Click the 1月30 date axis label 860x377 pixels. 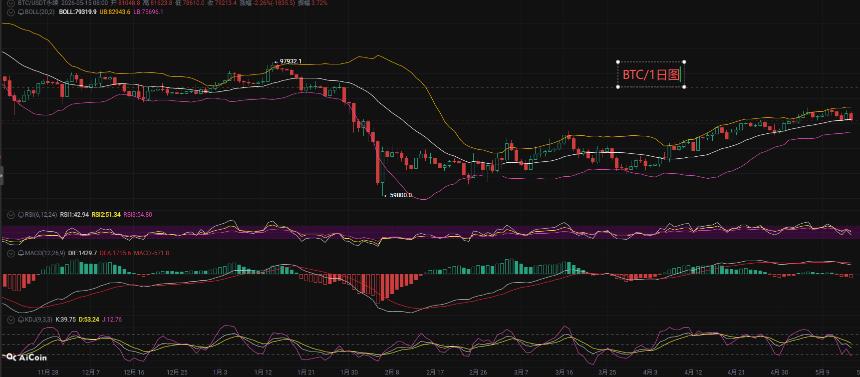click(349, 372)
